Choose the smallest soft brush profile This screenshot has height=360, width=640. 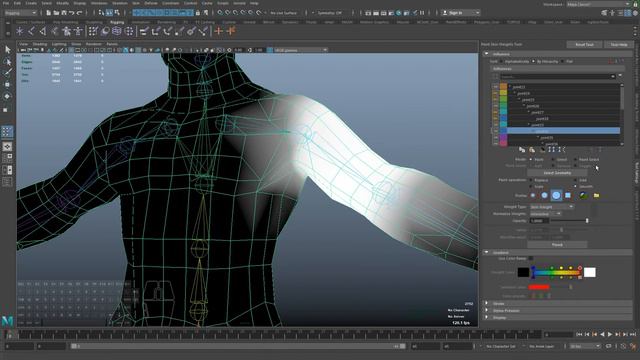tap(533, 196)
